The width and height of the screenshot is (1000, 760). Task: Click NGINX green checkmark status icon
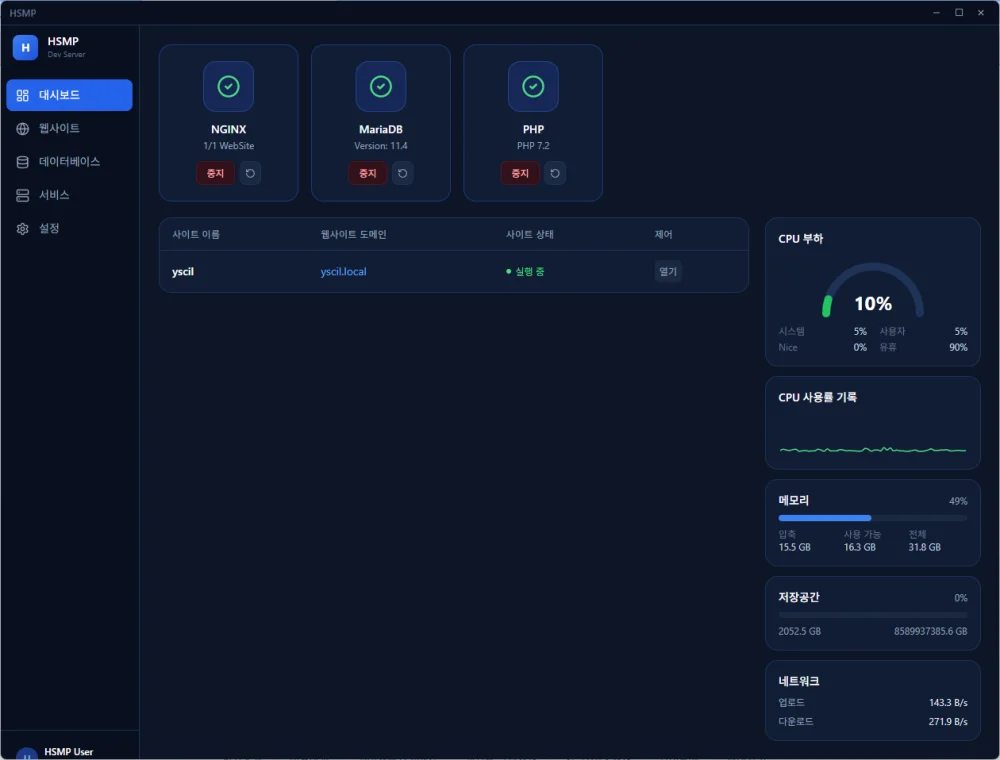[x=228, y=86]
